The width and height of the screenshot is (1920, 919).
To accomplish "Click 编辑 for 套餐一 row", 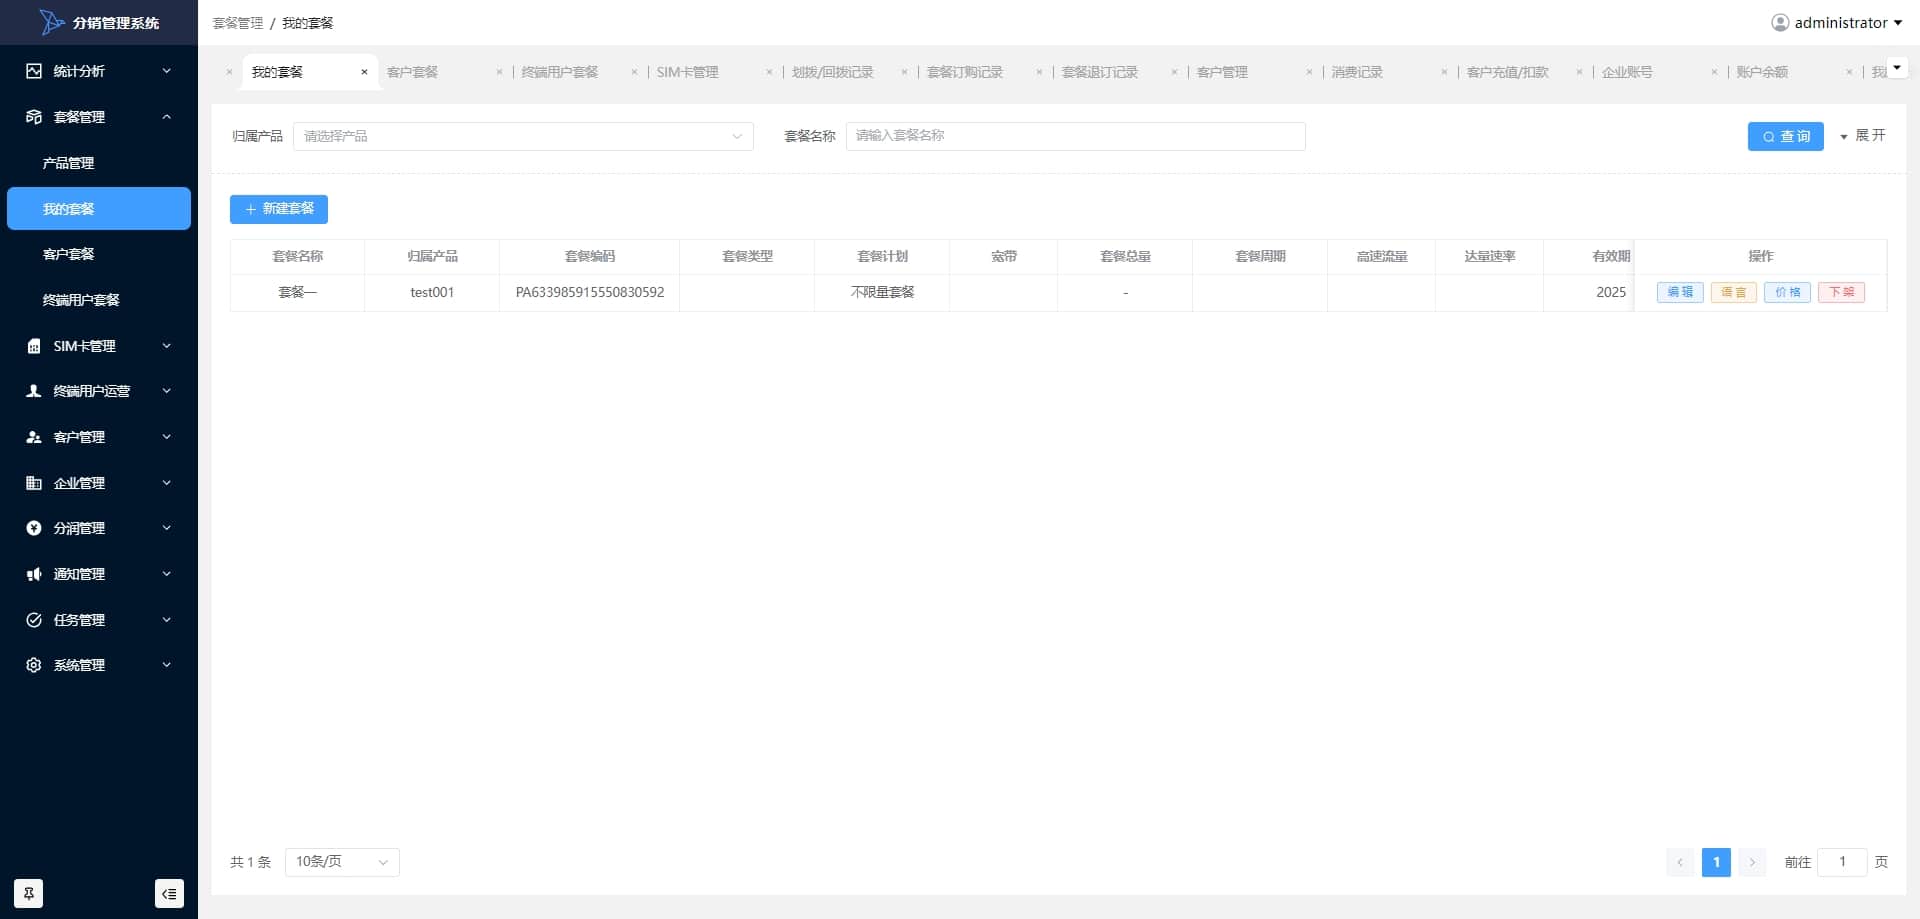I will coord(1680,292).
